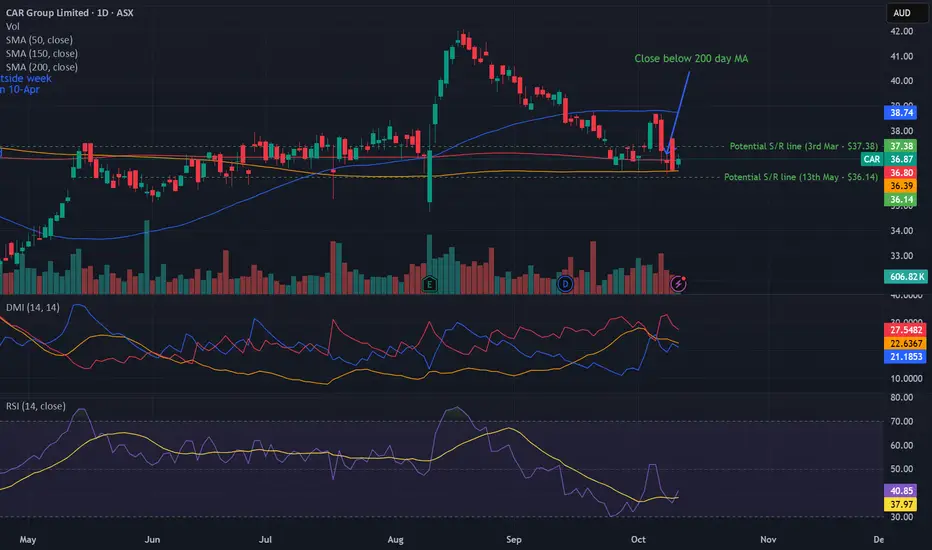Click the Vol indicator legend
This screenshot has width=932, height=550.
(x=12, y=26)
